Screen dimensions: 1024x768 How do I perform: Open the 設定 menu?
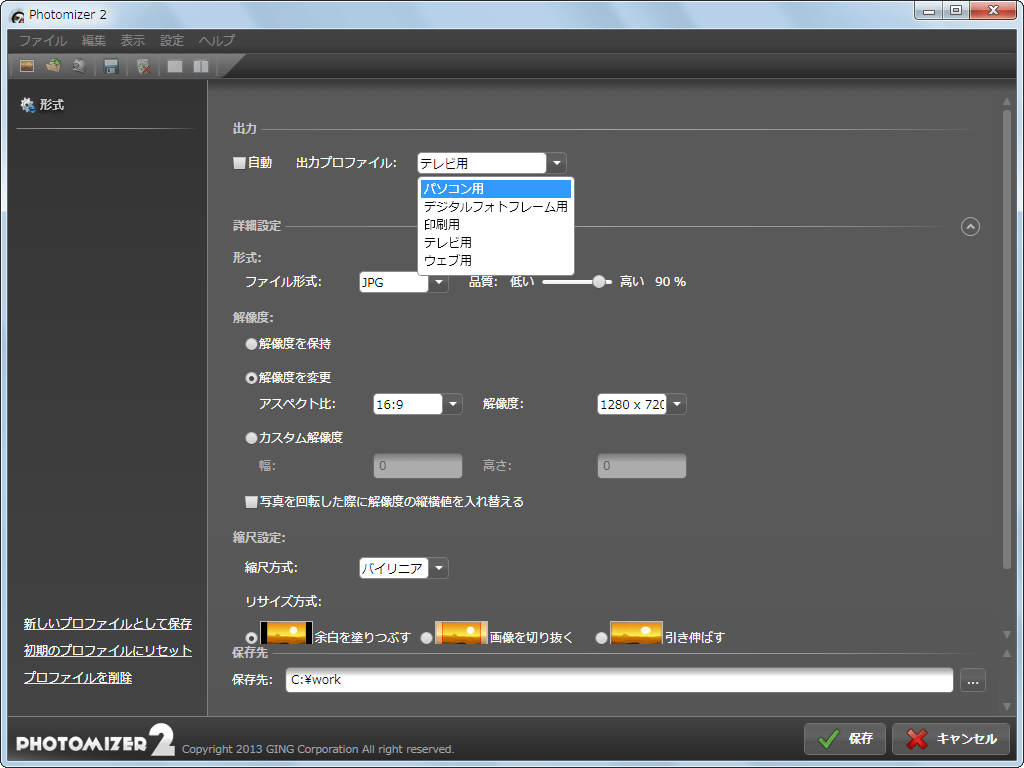[x=172, y=40]
